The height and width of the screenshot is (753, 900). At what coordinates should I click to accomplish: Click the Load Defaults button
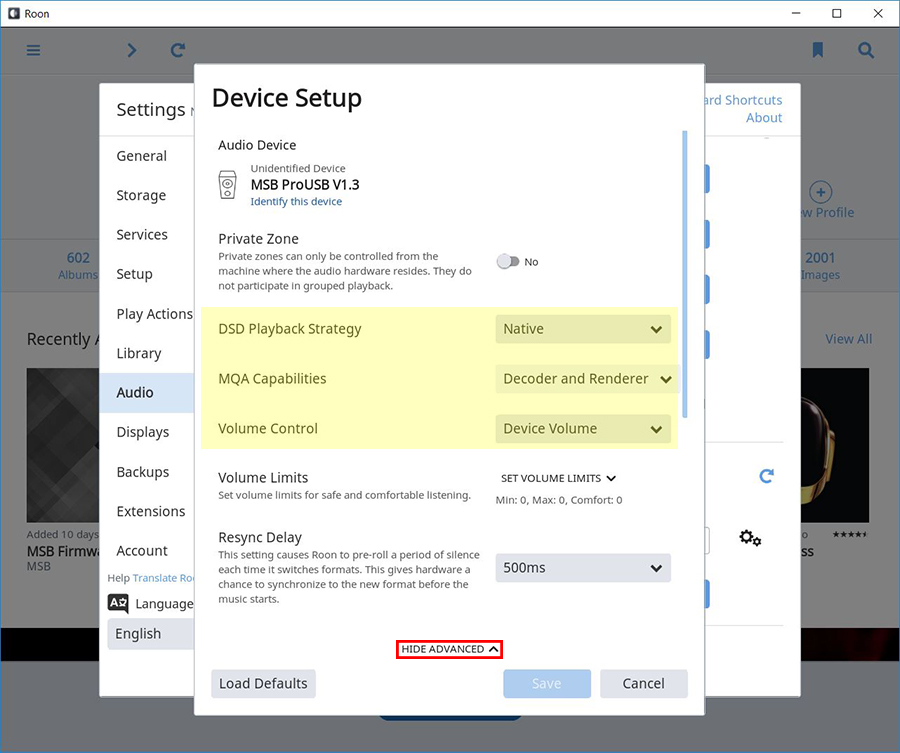coord(263,684)
